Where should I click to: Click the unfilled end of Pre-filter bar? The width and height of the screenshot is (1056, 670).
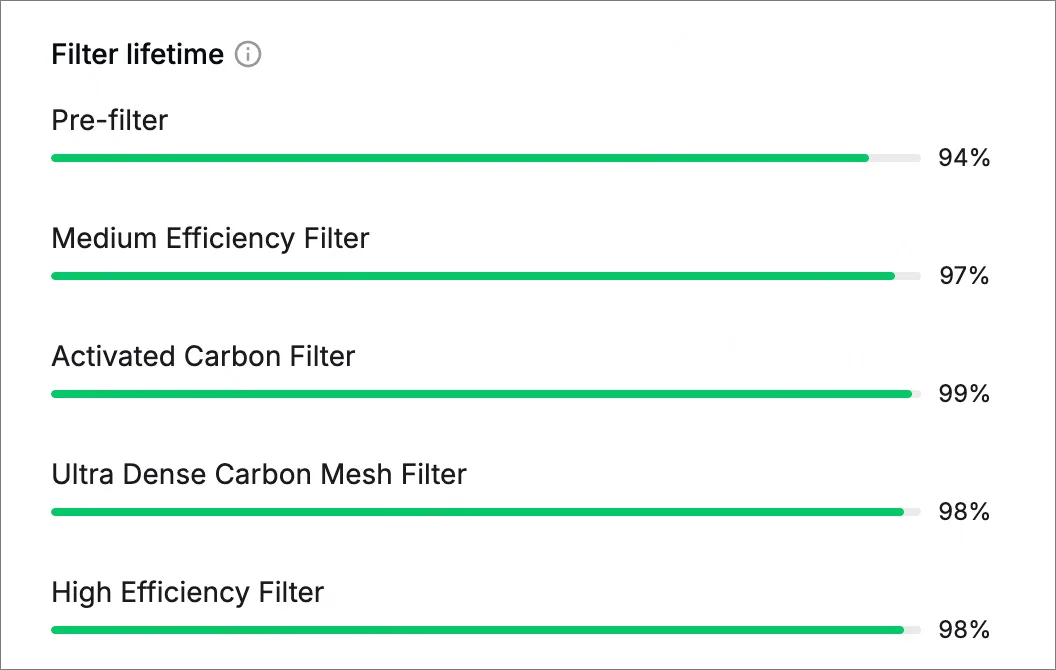[x=895, y=158]
